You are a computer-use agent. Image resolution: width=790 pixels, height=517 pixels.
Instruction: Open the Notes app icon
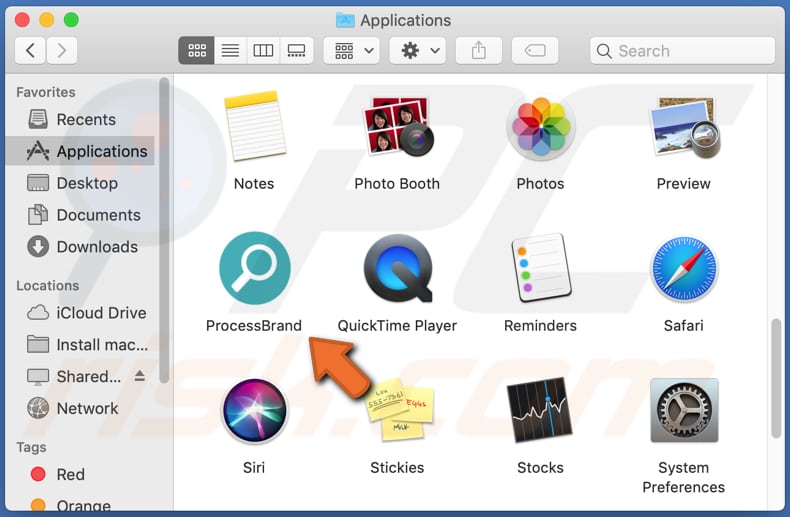coord(255,126)
